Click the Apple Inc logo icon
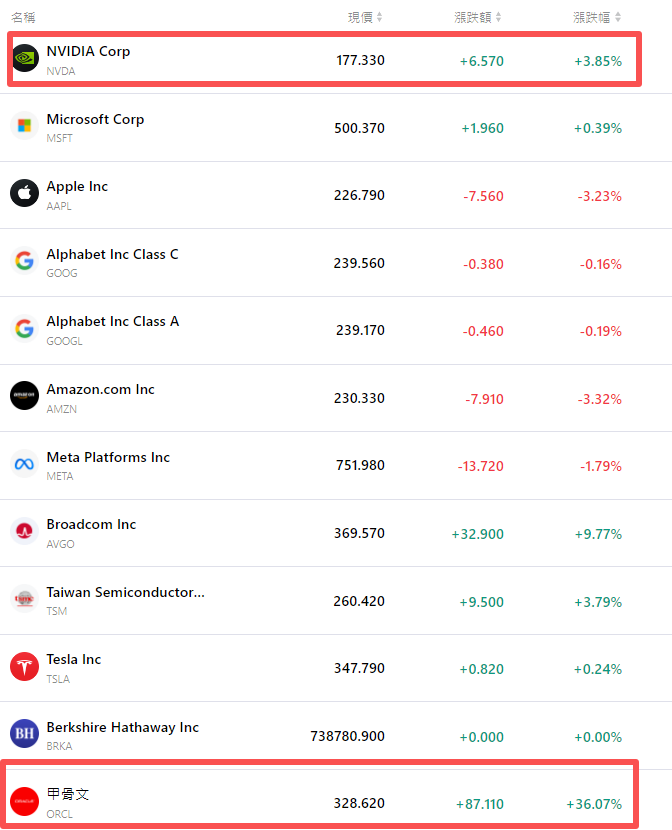The height and width of the screenshot is (830, 672). pyautogui.click(x=25, y=193)
